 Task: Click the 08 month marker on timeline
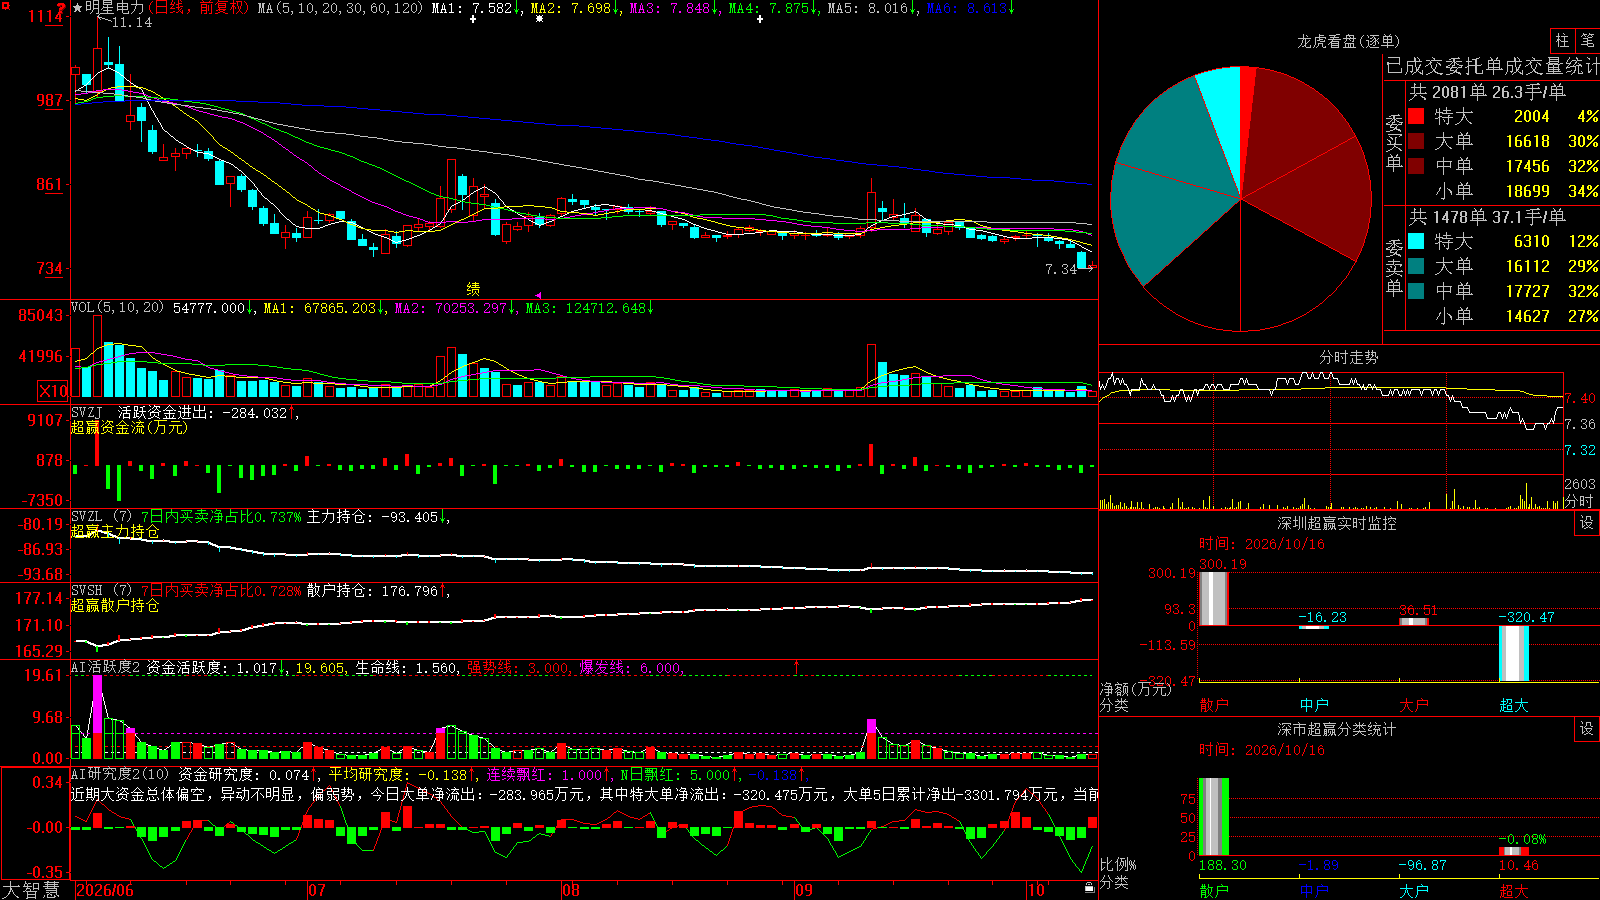pos(571,890)
